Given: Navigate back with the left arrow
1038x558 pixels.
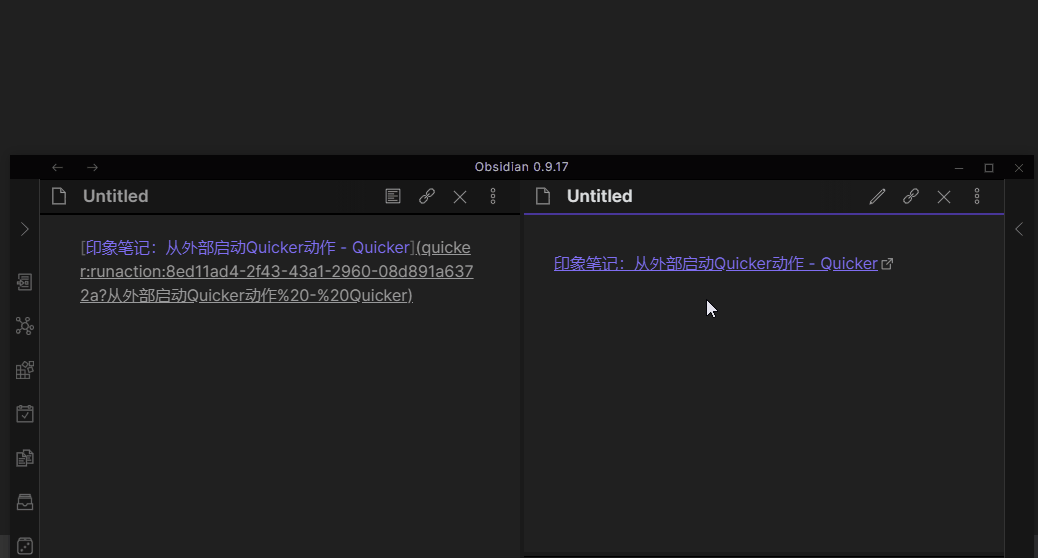Looking at the screenshot, I should [58, 167].
